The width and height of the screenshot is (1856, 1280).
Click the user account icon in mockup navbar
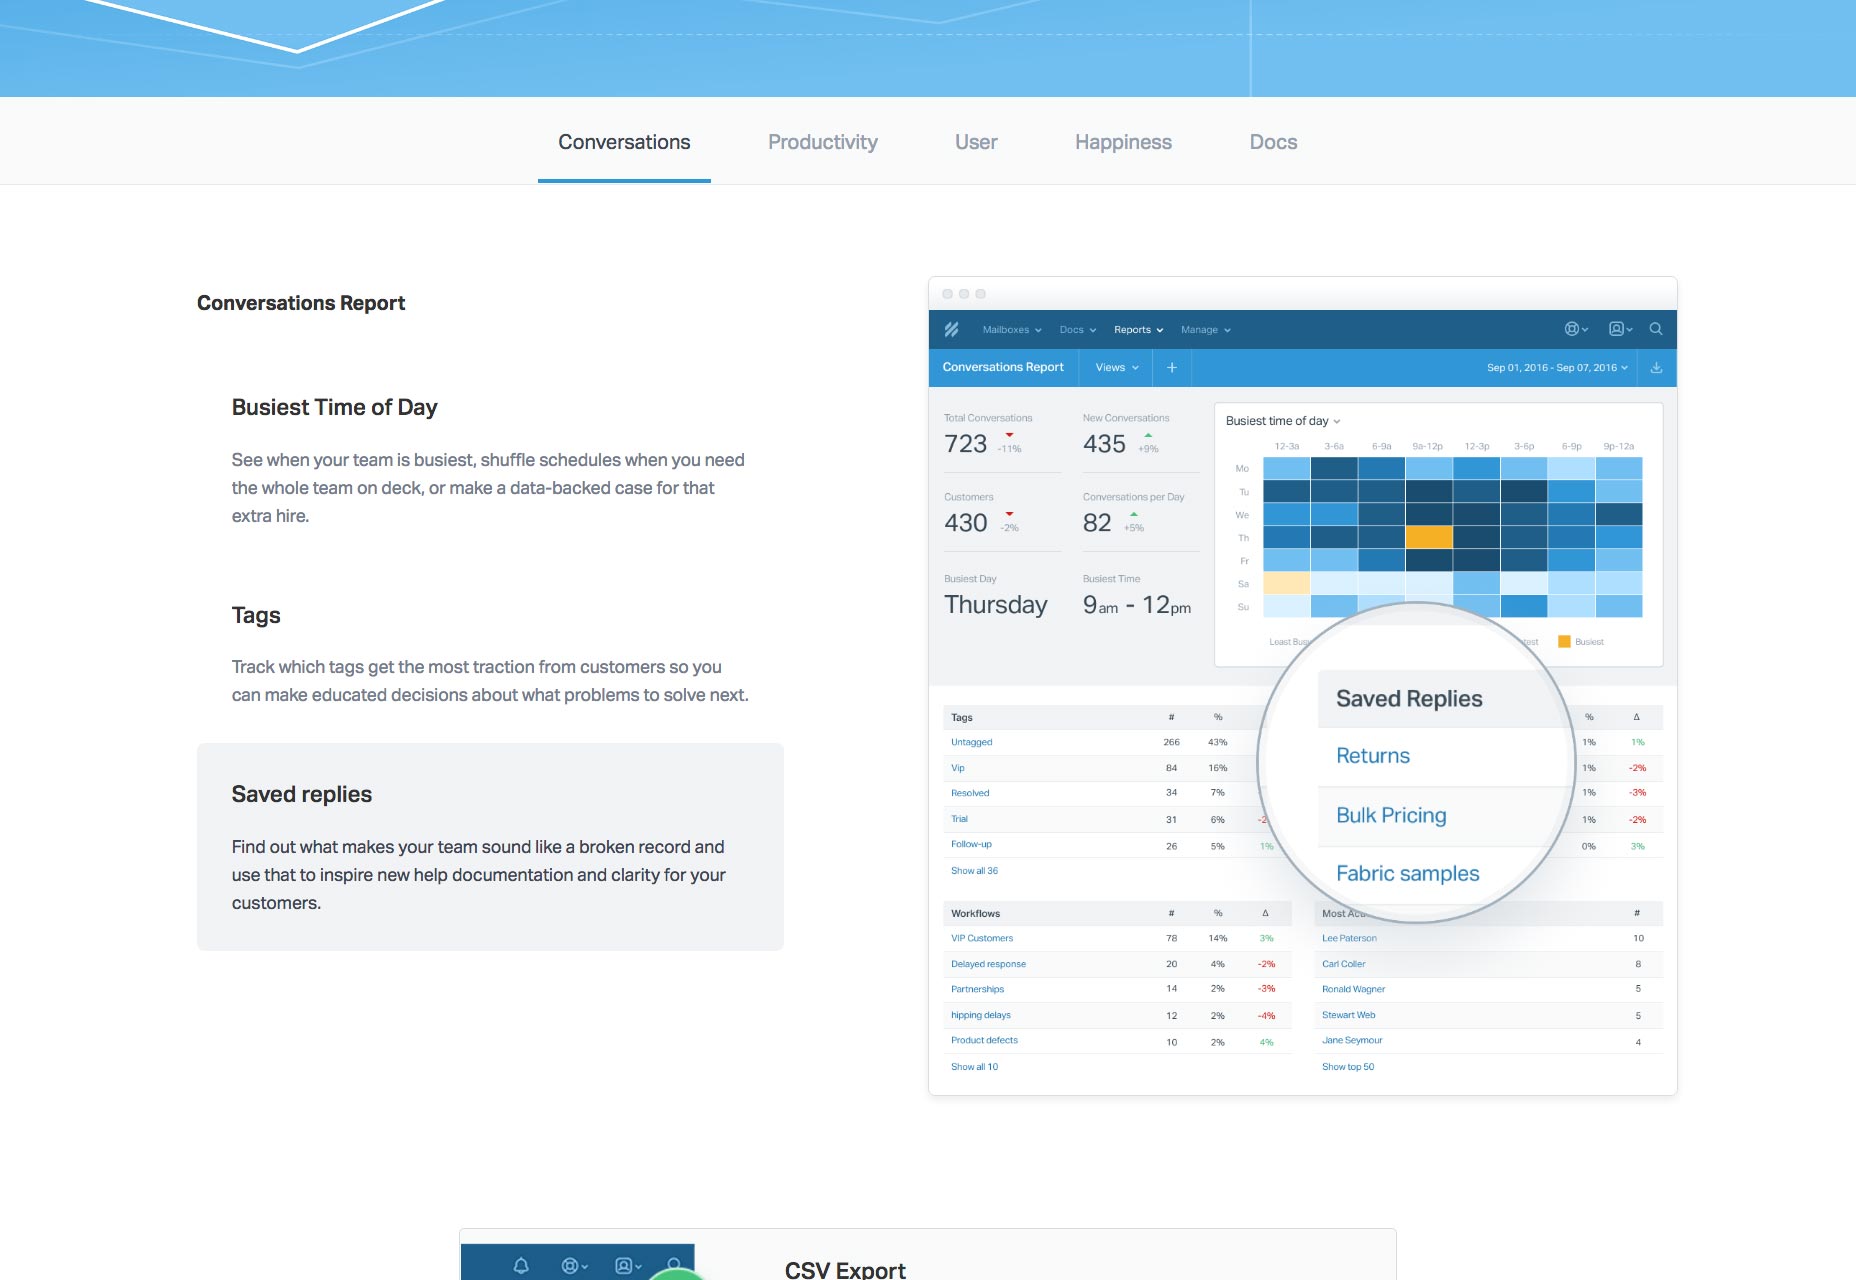(x=1620, y=329)
